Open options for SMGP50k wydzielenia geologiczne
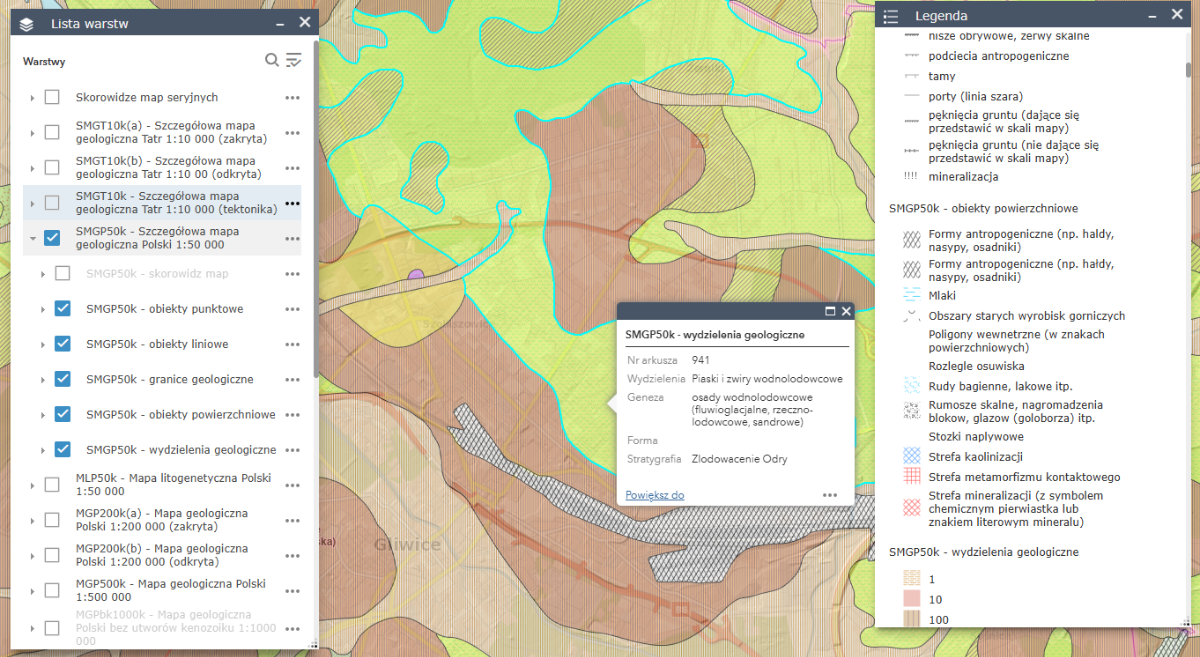 [292, 450]
